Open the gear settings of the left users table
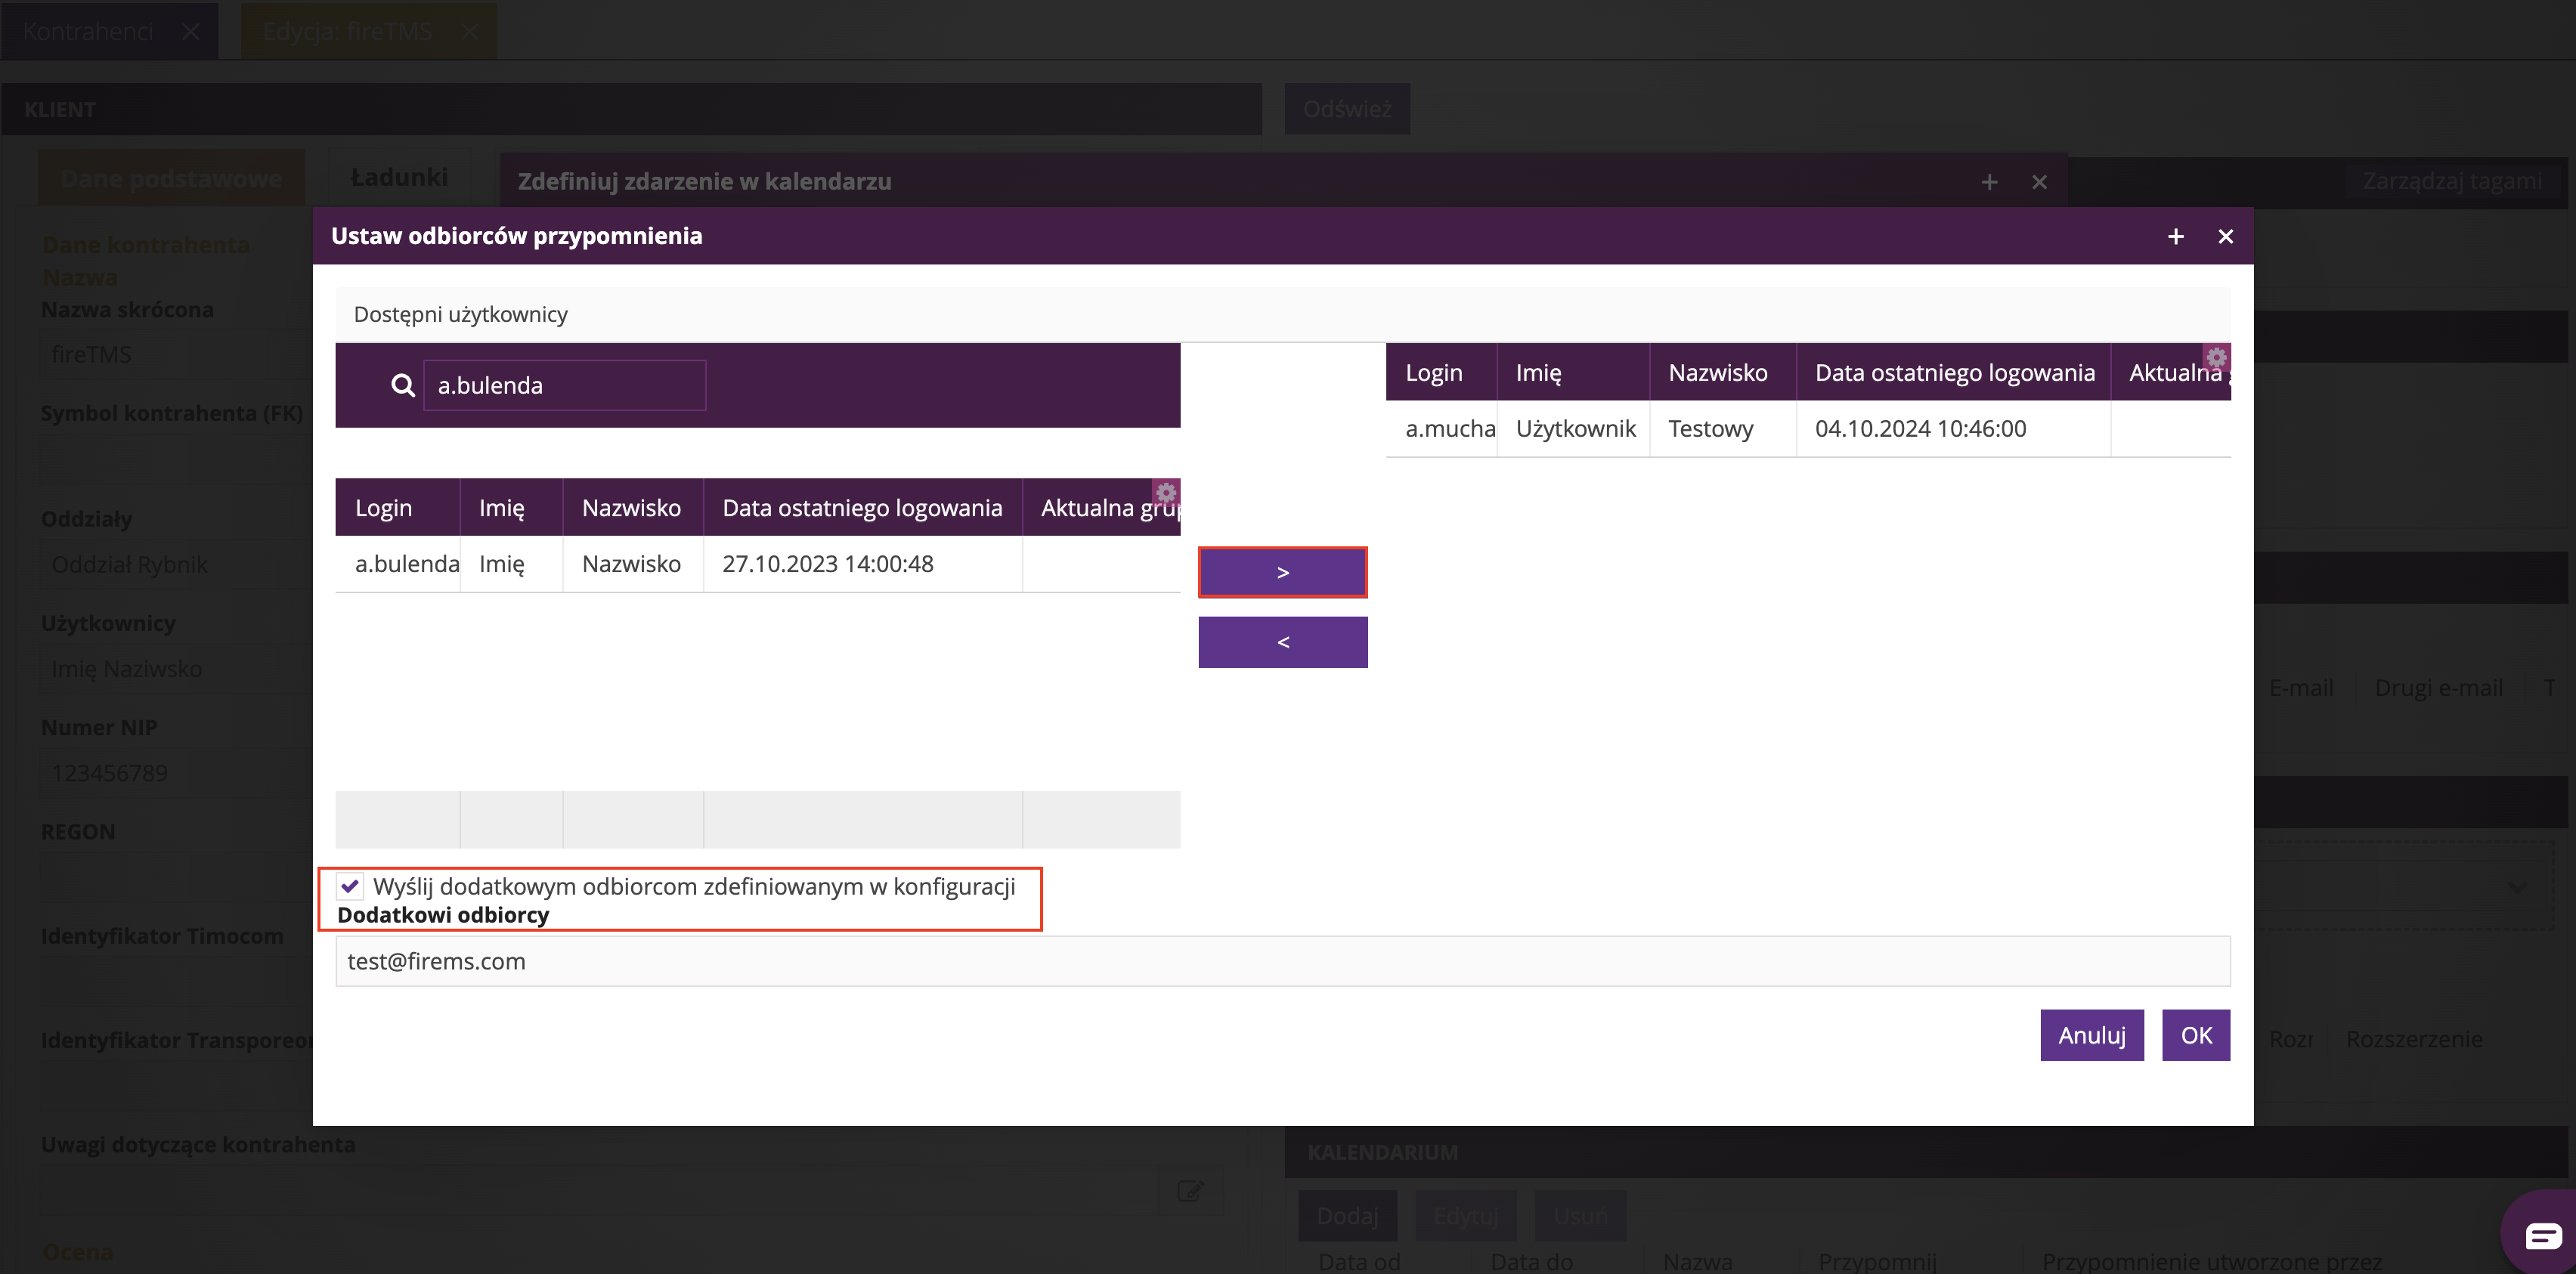Viewport: 2576px width, 1274px height. click(1166, 492)
